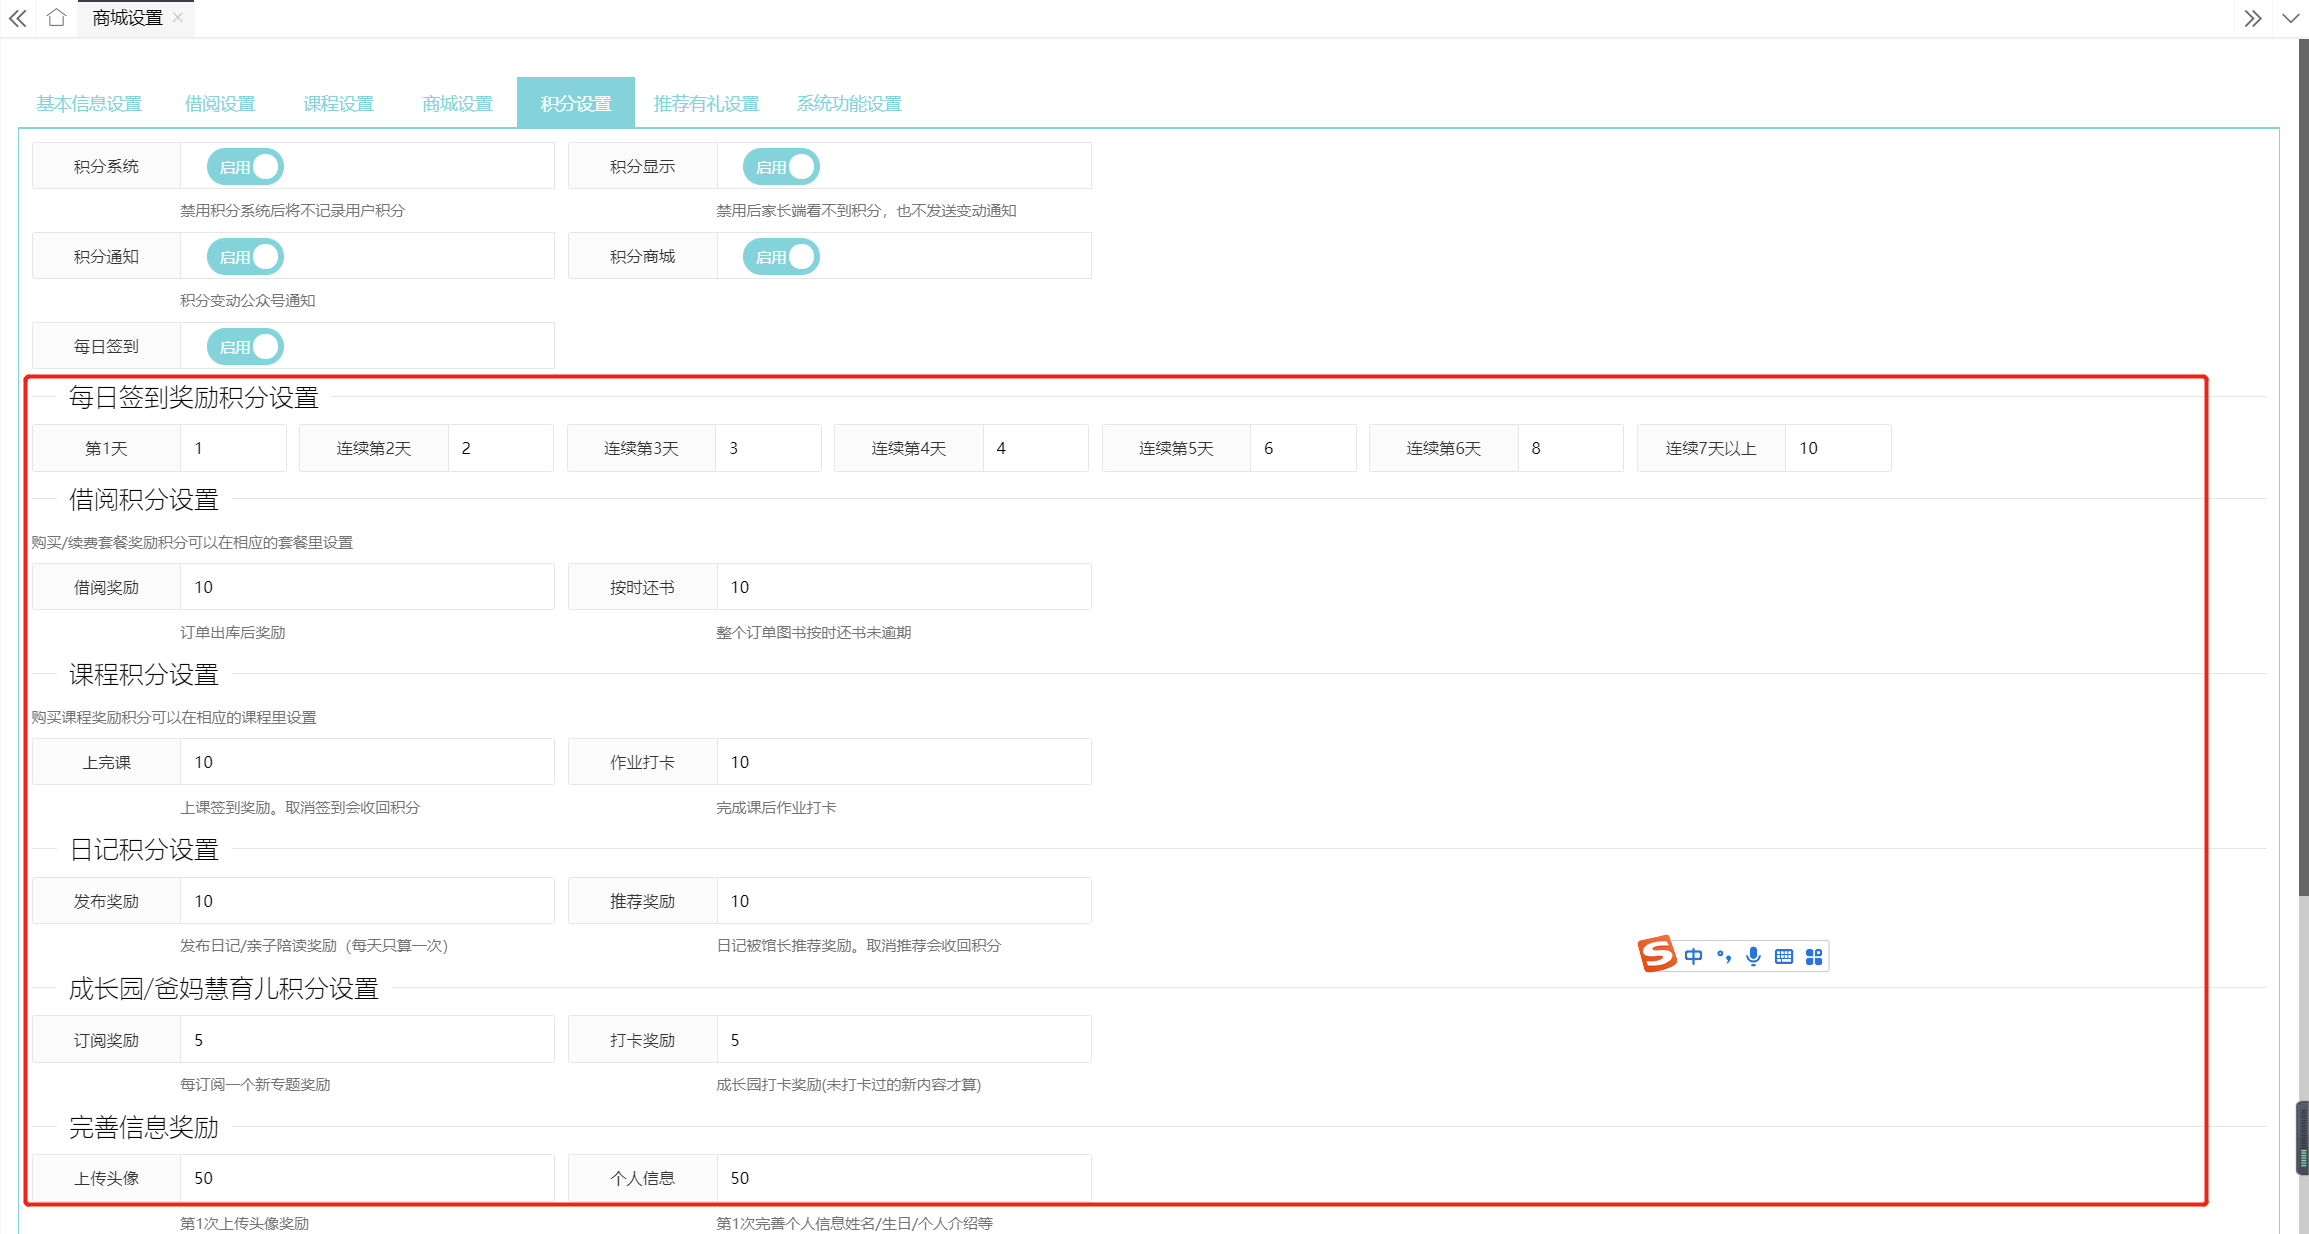Toggle the 积分通知 switch

point(245,256)
